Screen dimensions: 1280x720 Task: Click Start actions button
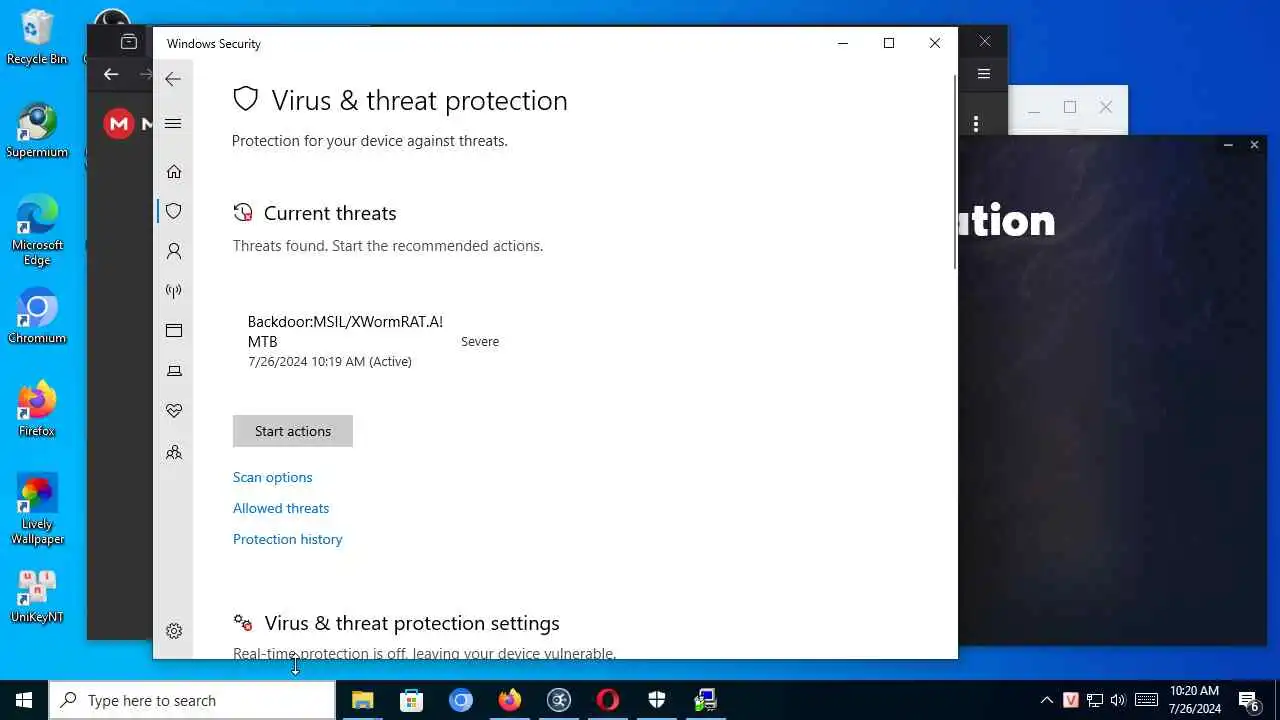(293, 431)
